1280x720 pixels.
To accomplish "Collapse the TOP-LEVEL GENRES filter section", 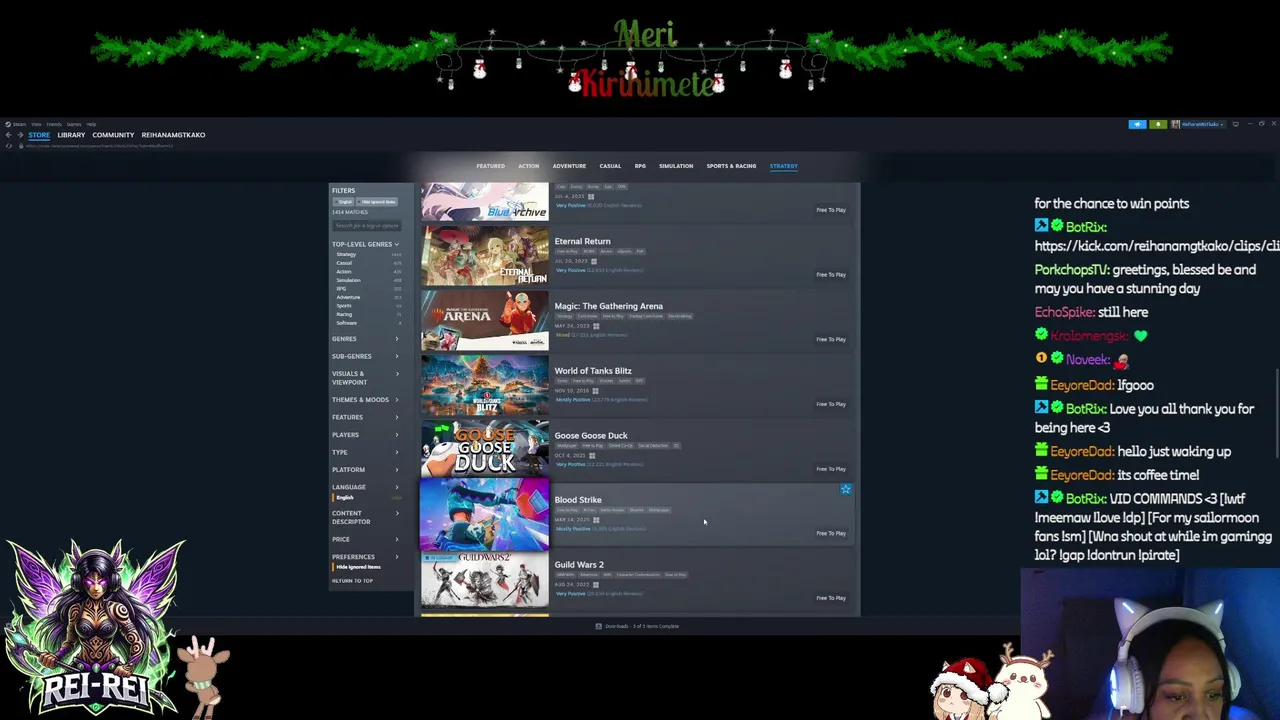I will click(366, 244).
